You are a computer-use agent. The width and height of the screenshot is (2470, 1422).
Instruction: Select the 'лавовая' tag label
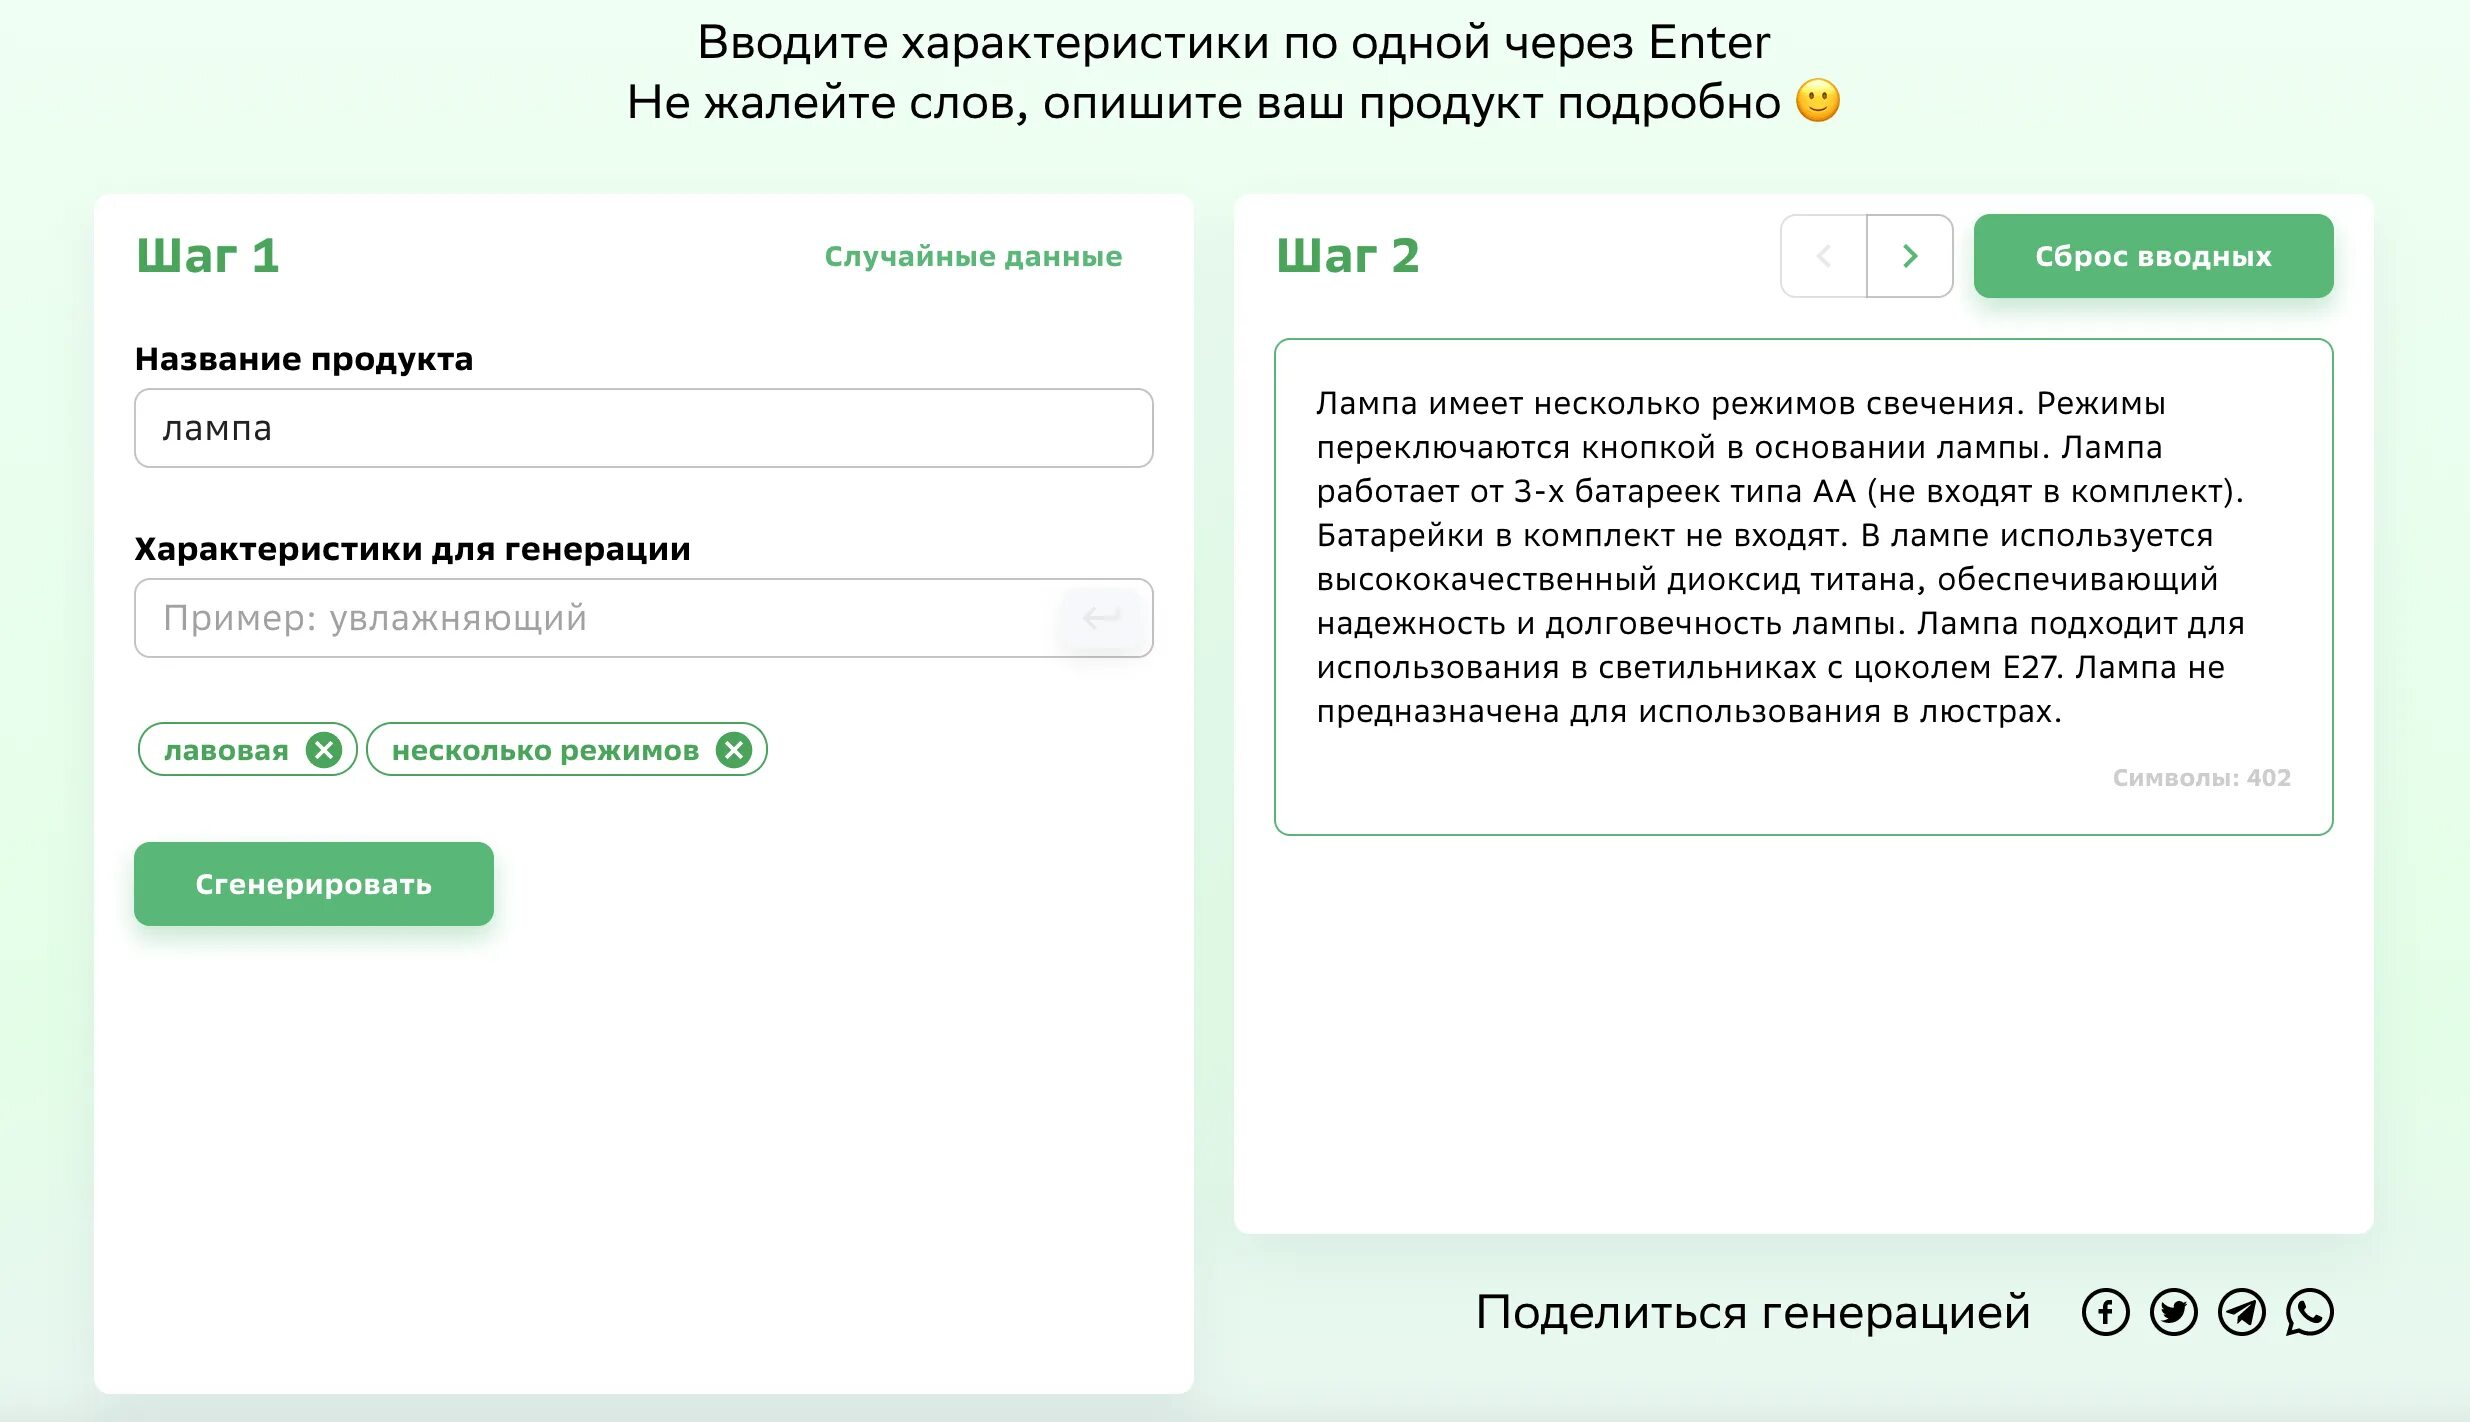(226, 750)
